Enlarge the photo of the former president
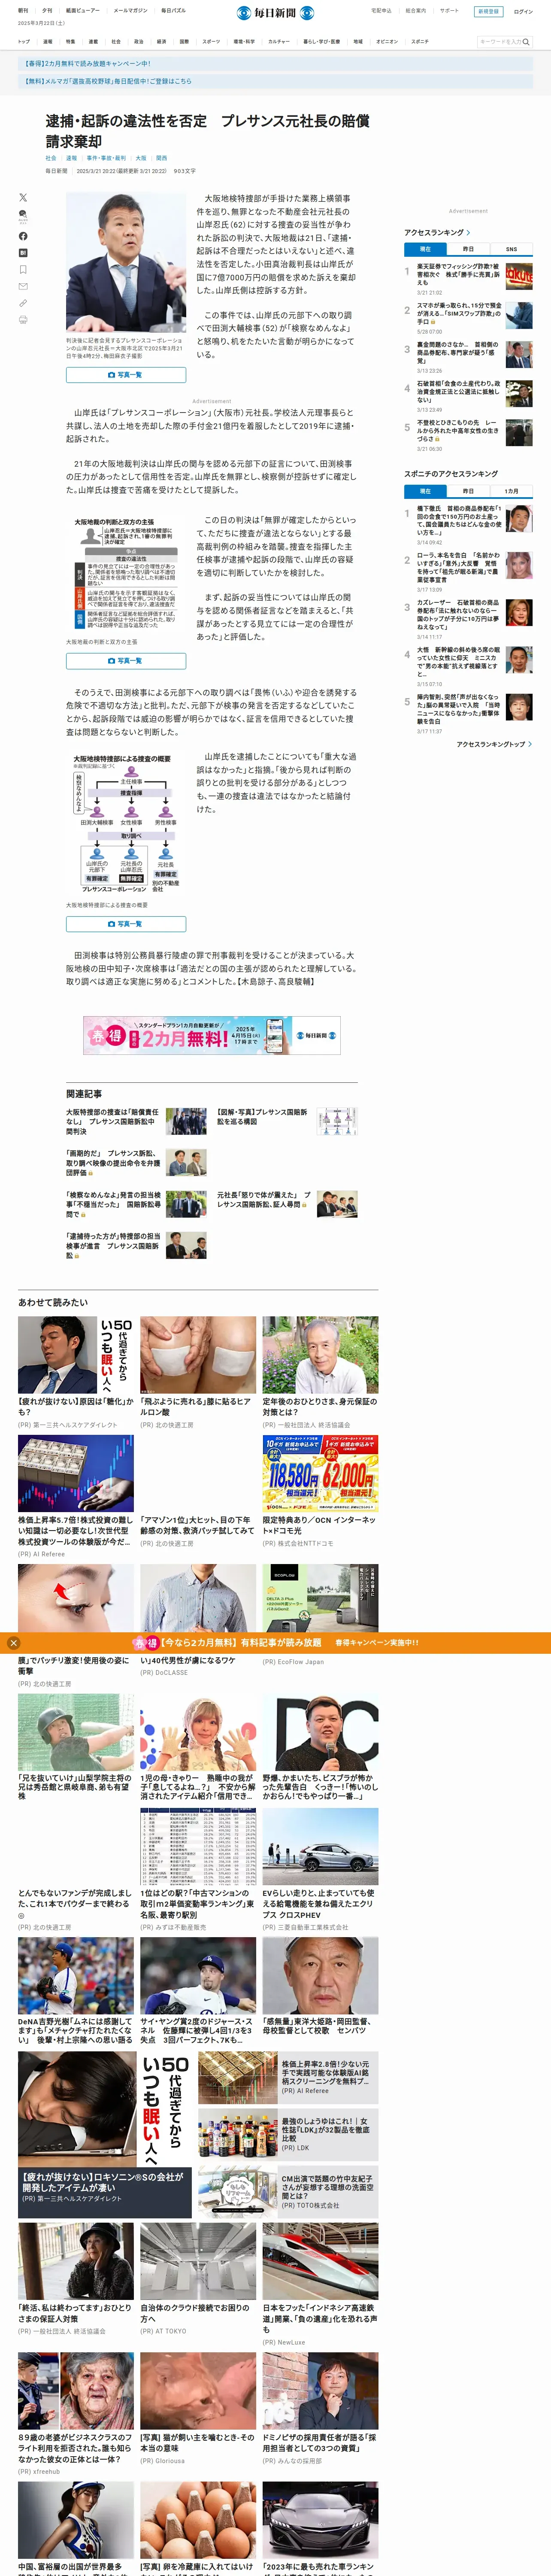This screenshot has width=551, height=2576. (x=126, y=263)
